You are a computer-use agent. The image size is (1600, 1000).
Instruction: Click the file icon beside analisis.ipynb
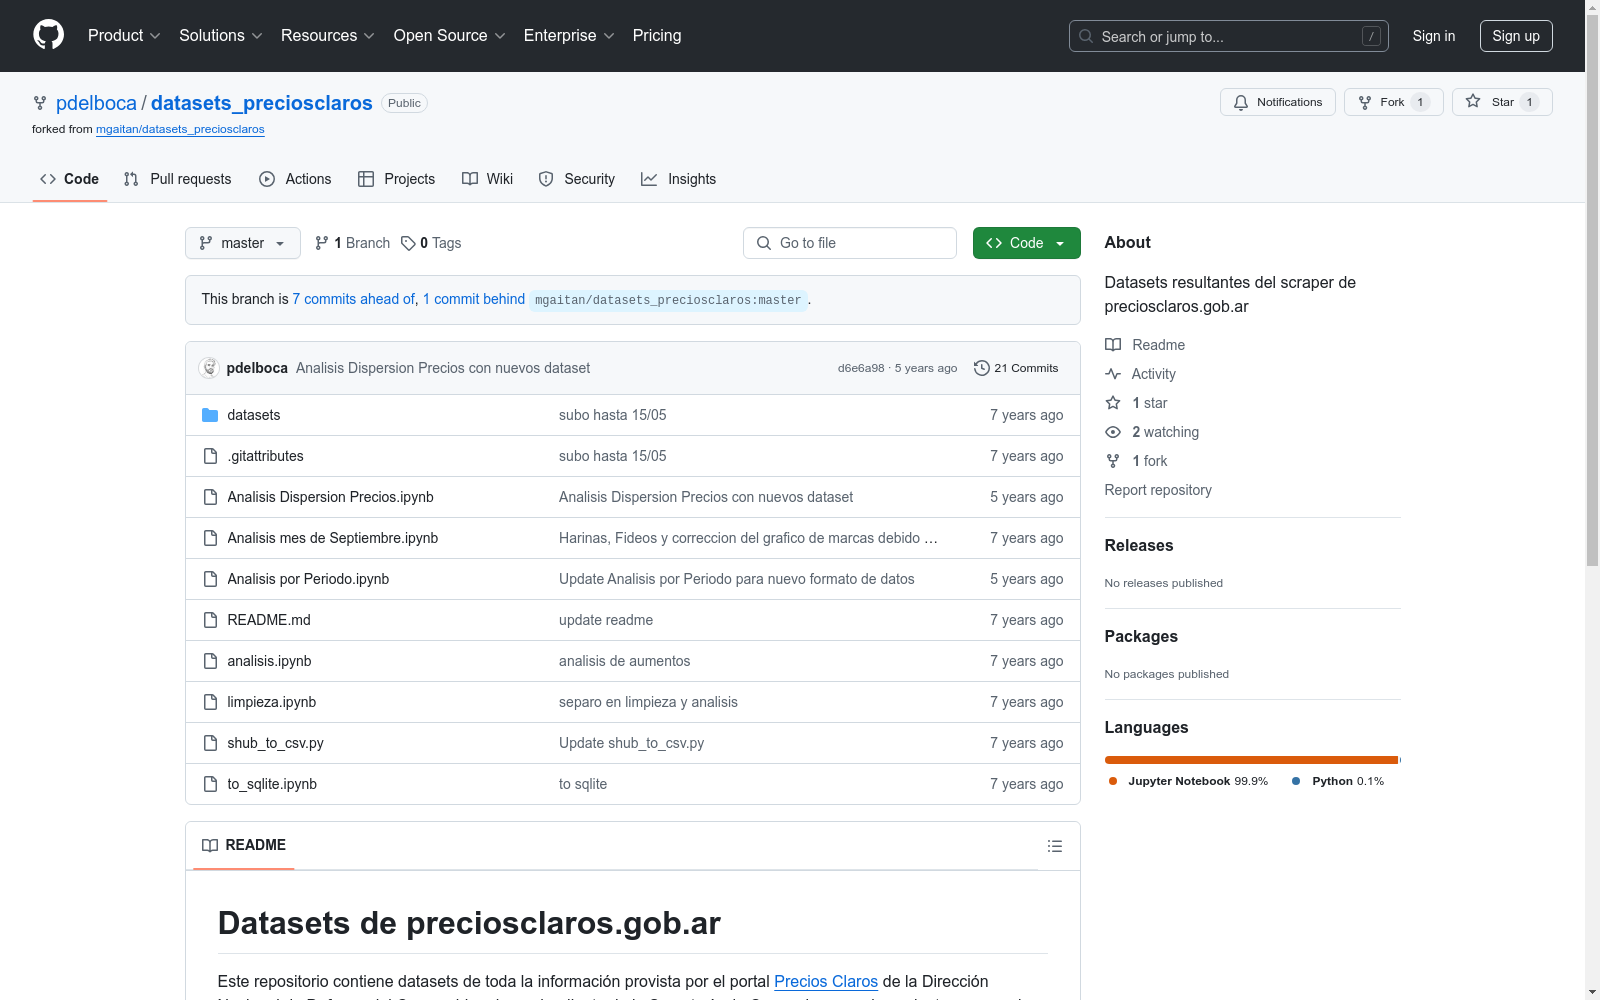pyautogui.click(x=210, y=661)
